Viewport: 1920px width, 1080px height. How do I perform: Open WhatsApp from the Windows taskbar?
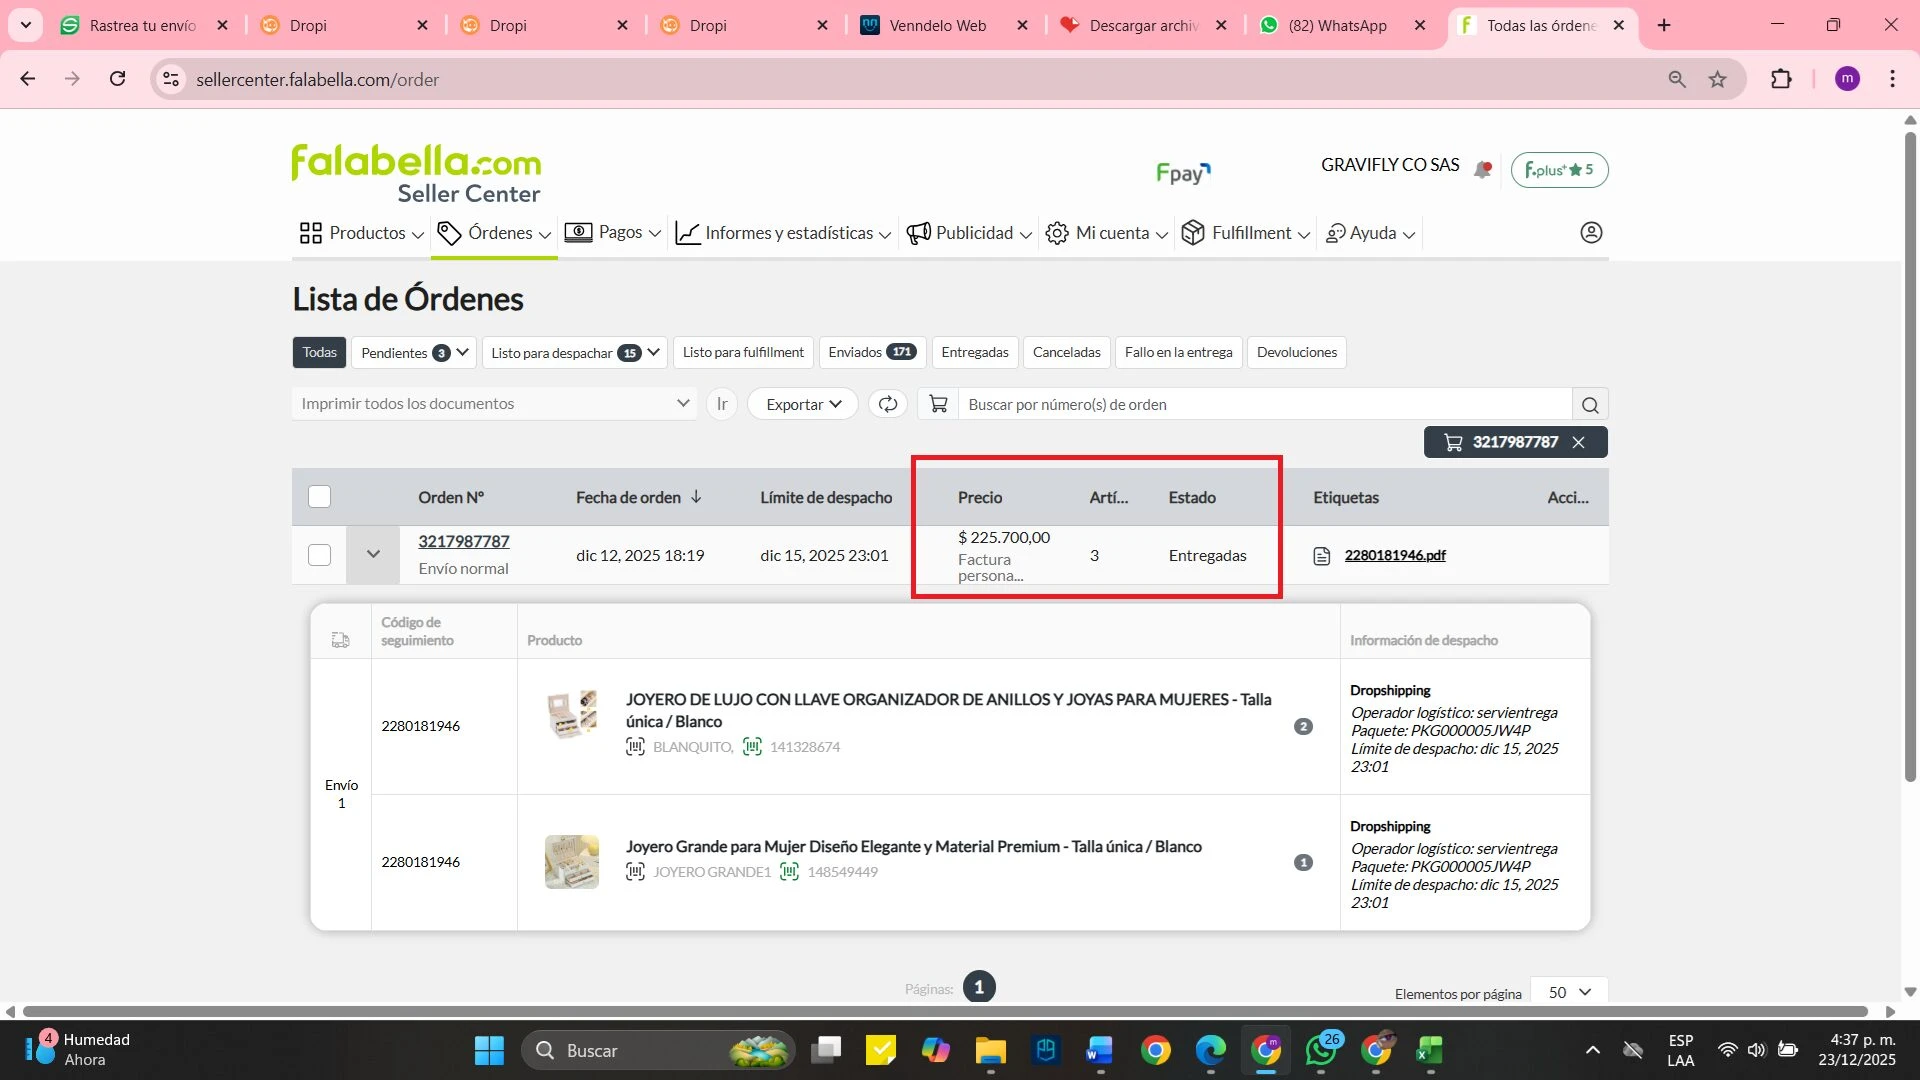point(1321,1050)
